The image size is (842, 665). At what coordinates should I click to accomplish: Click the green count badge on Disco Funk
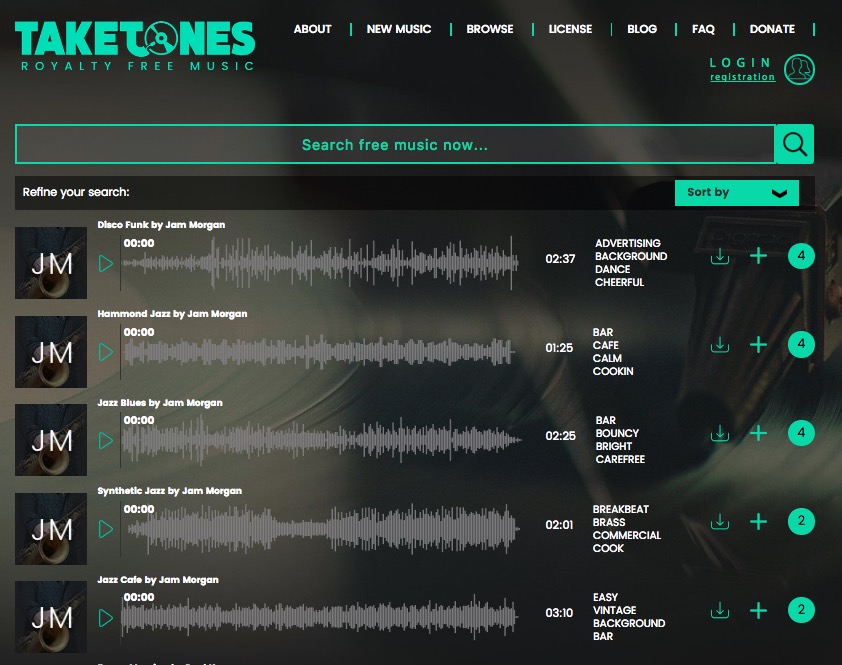coord(801,256)
